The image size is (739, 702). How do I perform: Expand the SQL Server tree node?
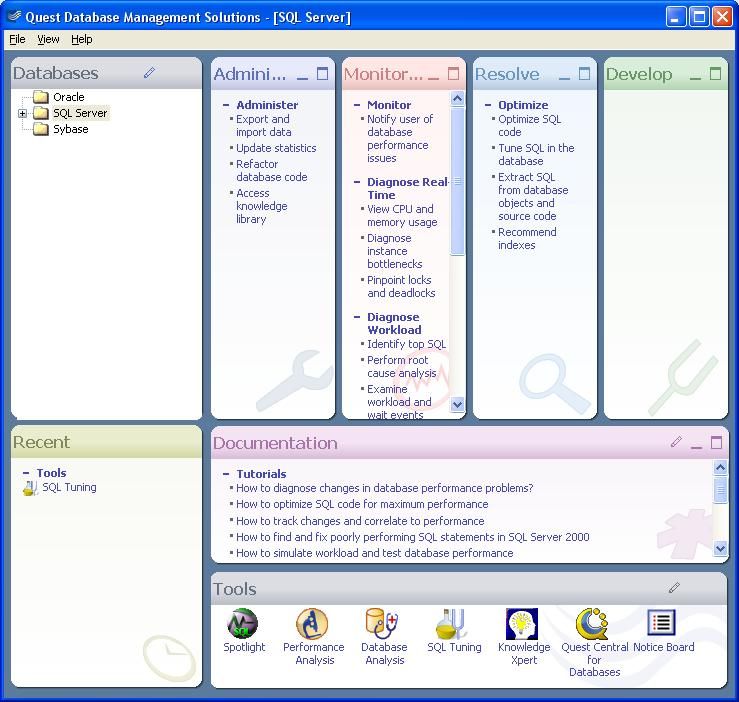[22, 114]
